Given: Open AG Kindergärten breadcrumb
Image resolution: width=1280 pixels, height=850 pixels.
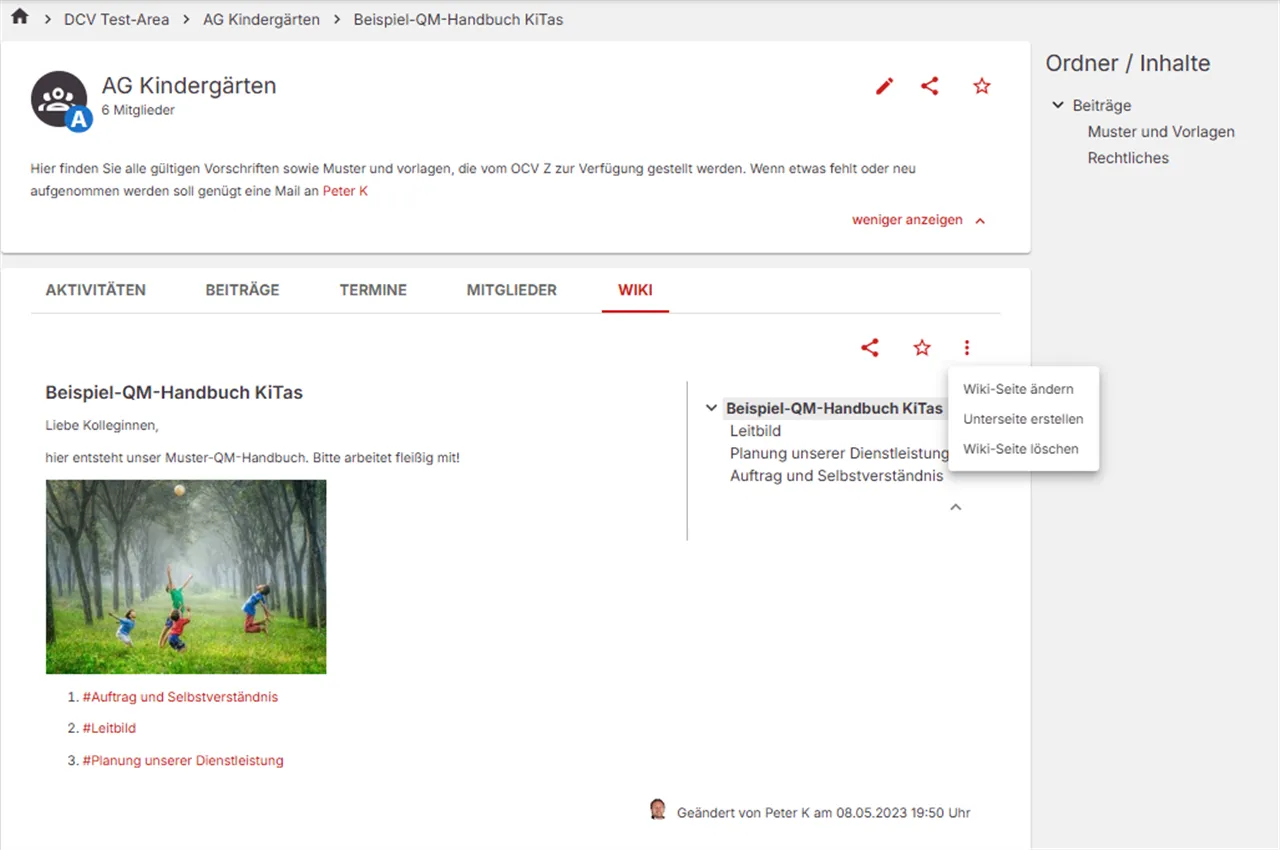Looking at the screenshot, I should coord(261,19).
